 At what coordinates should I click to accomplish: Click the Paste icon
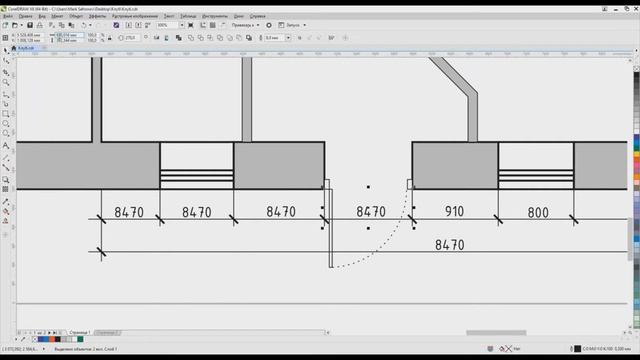coord(71,25)
